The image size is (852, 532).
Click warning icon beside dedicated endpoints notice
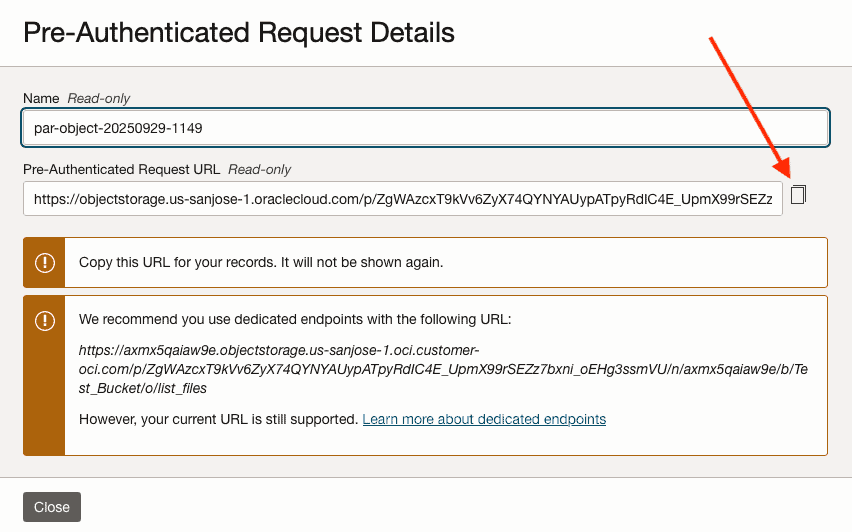click(x=45, y=321)
